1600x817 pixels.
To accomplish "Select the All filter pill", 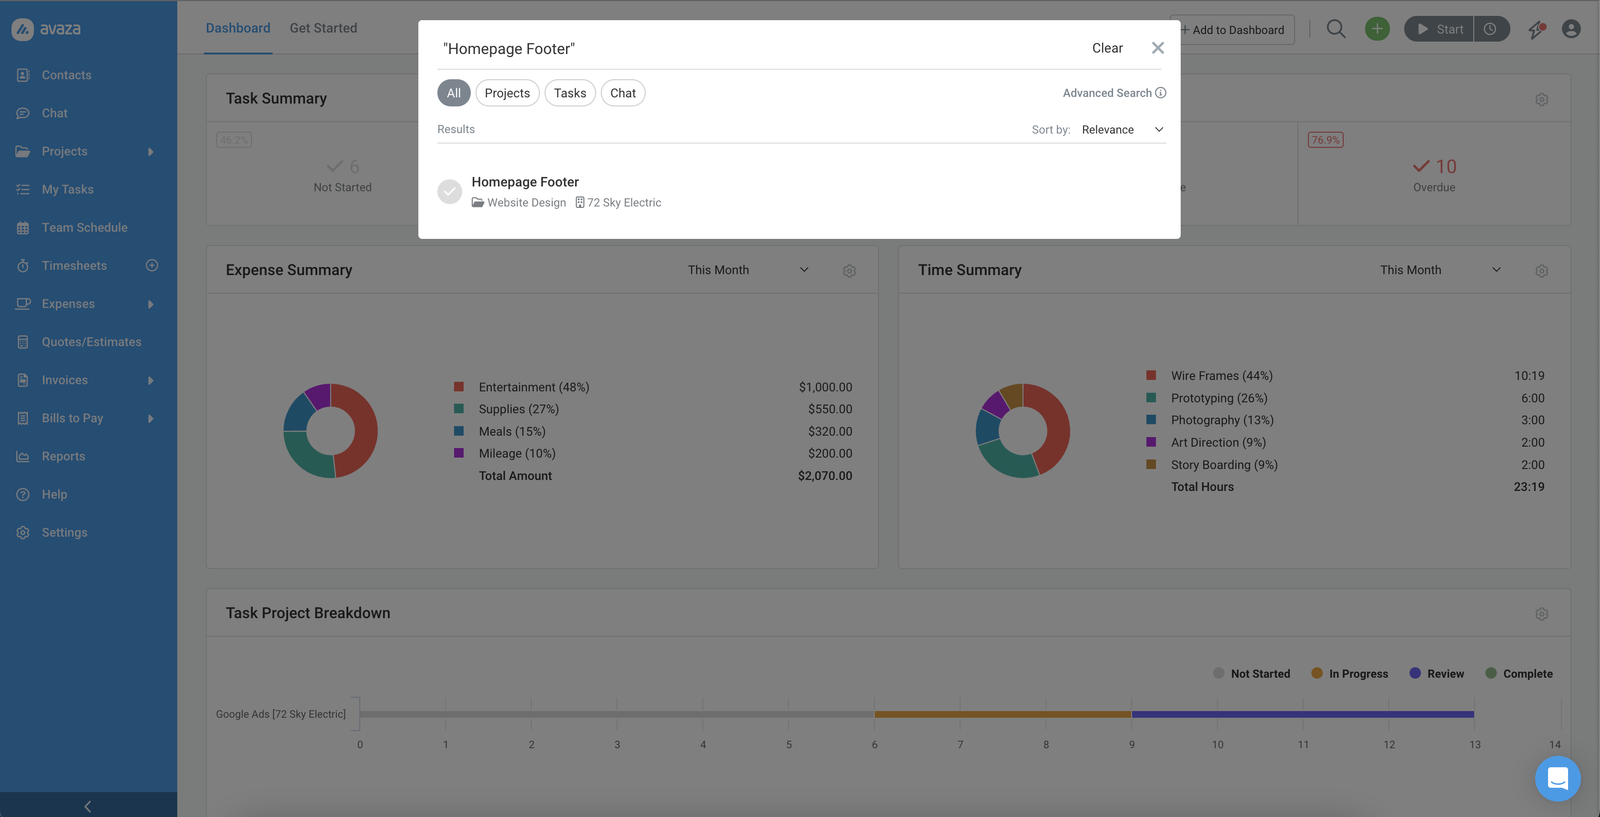I will pos(454,93).
